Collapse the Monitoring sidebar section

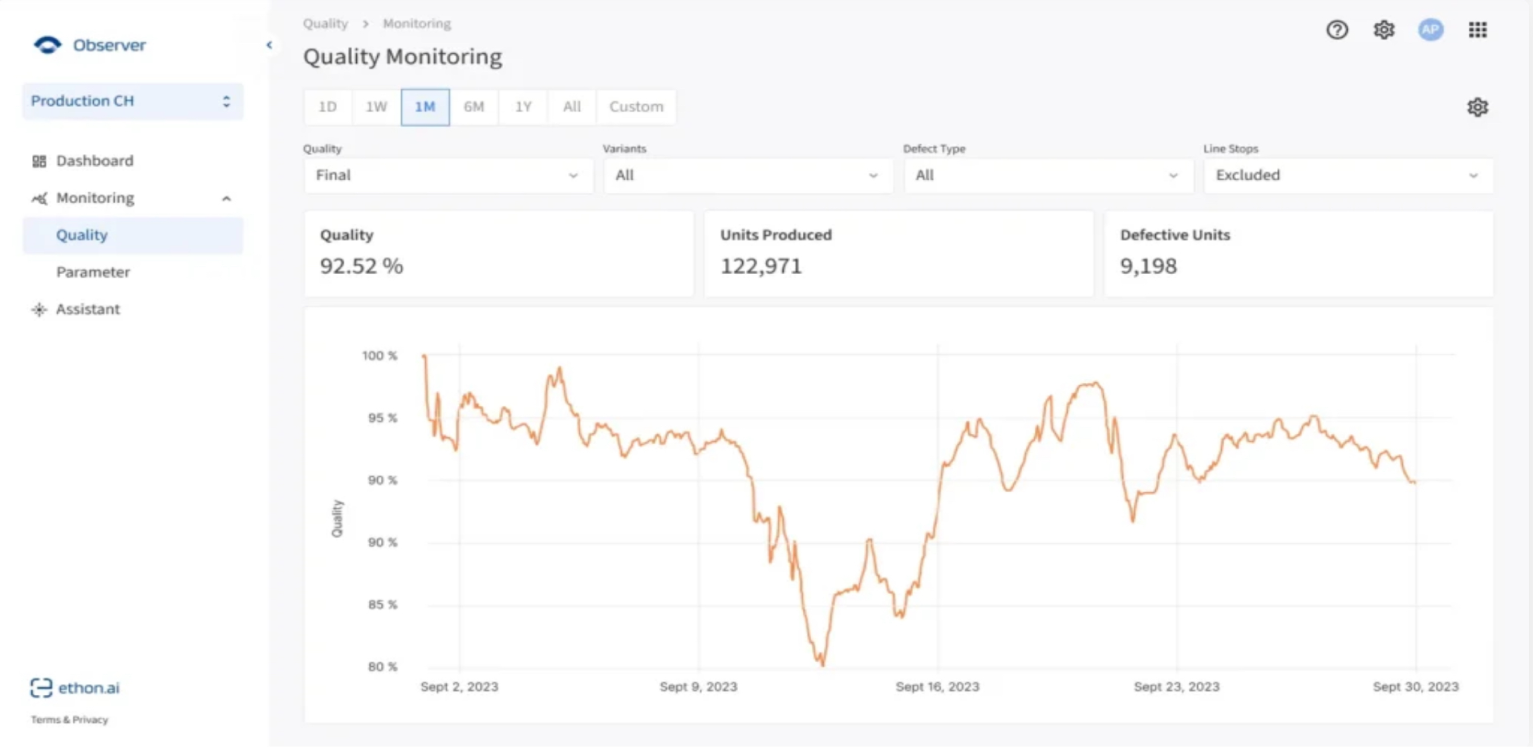point(226,198)
